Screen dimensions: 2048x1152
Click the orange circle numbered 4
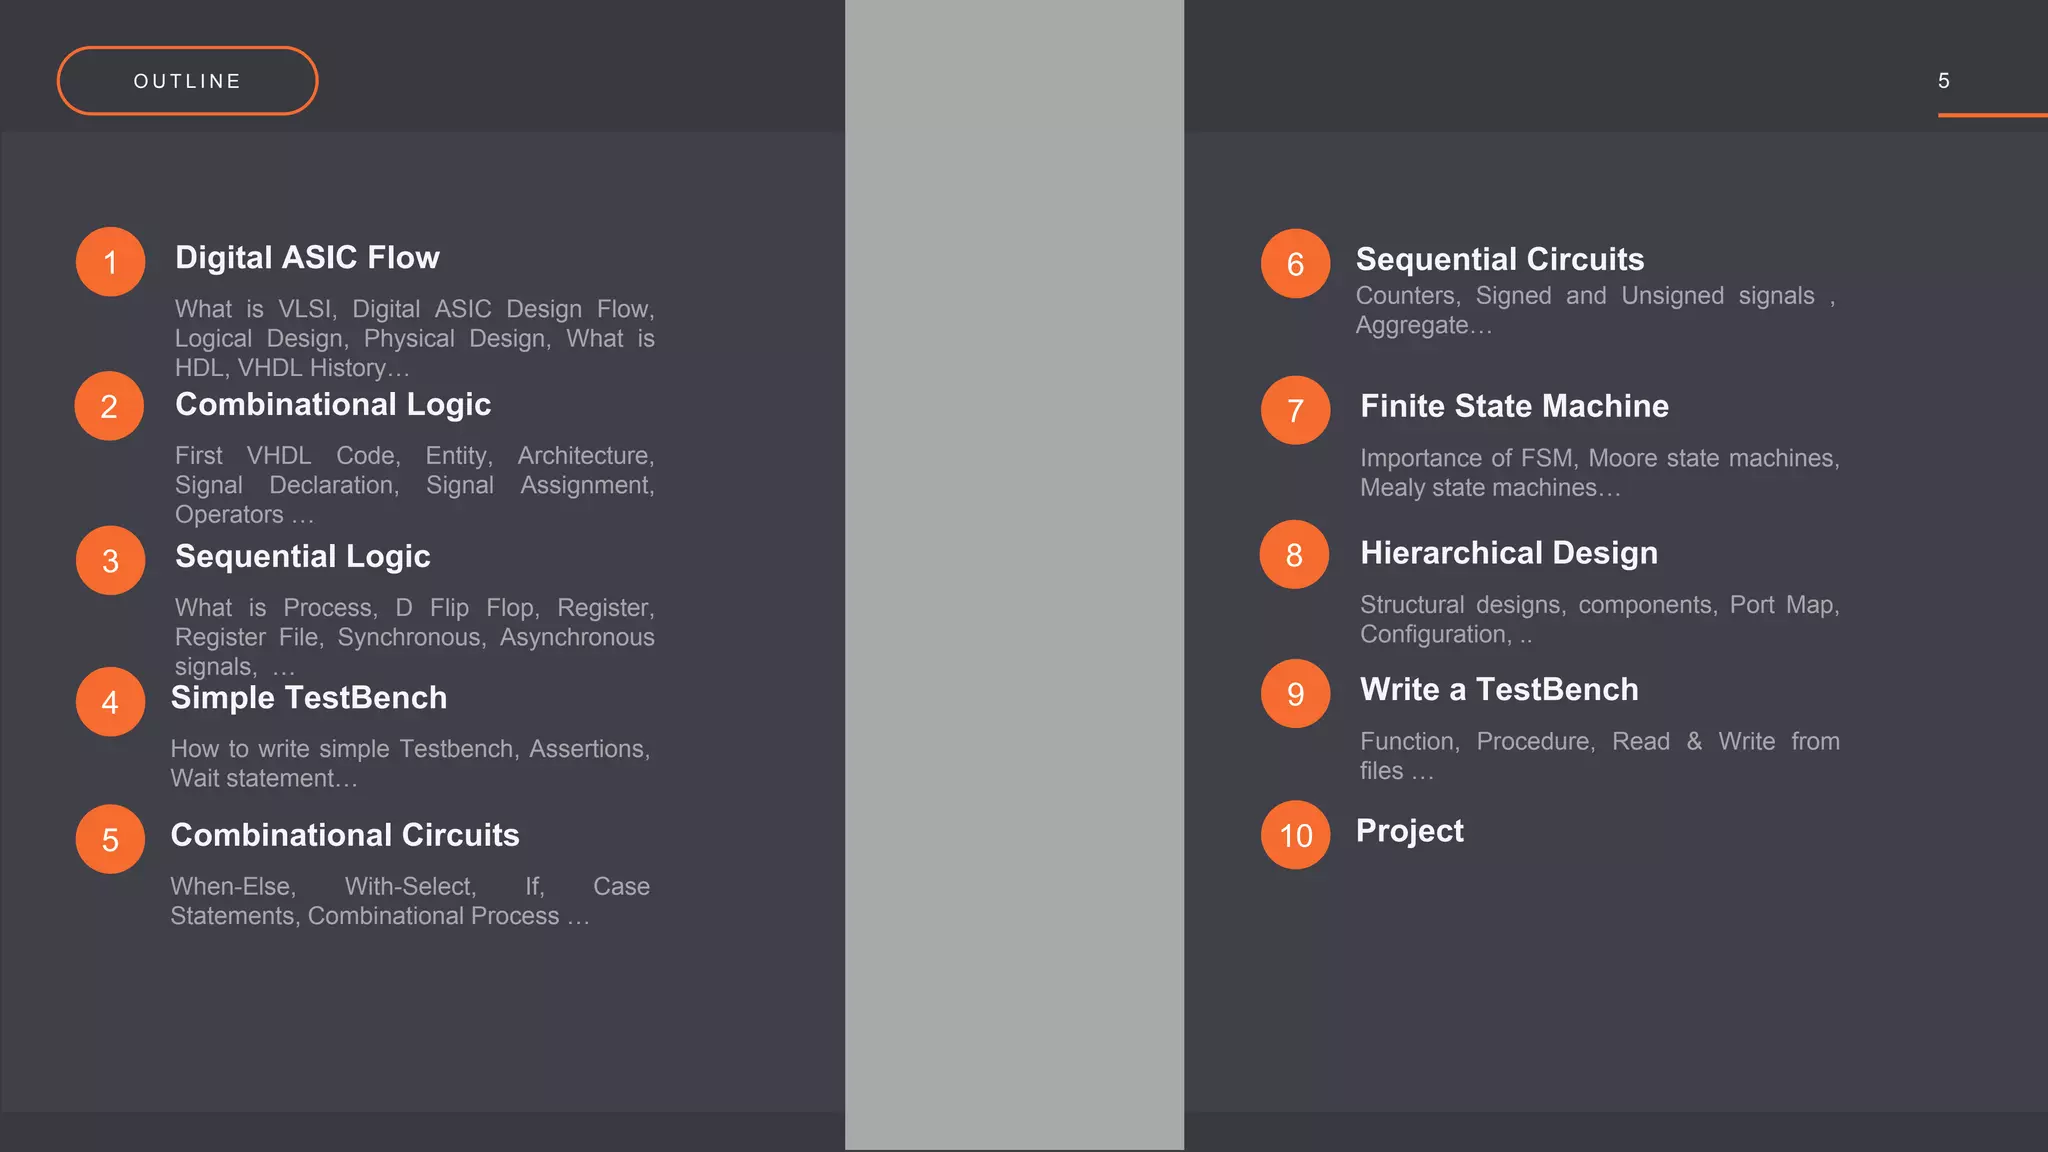(x=111, y=702)
